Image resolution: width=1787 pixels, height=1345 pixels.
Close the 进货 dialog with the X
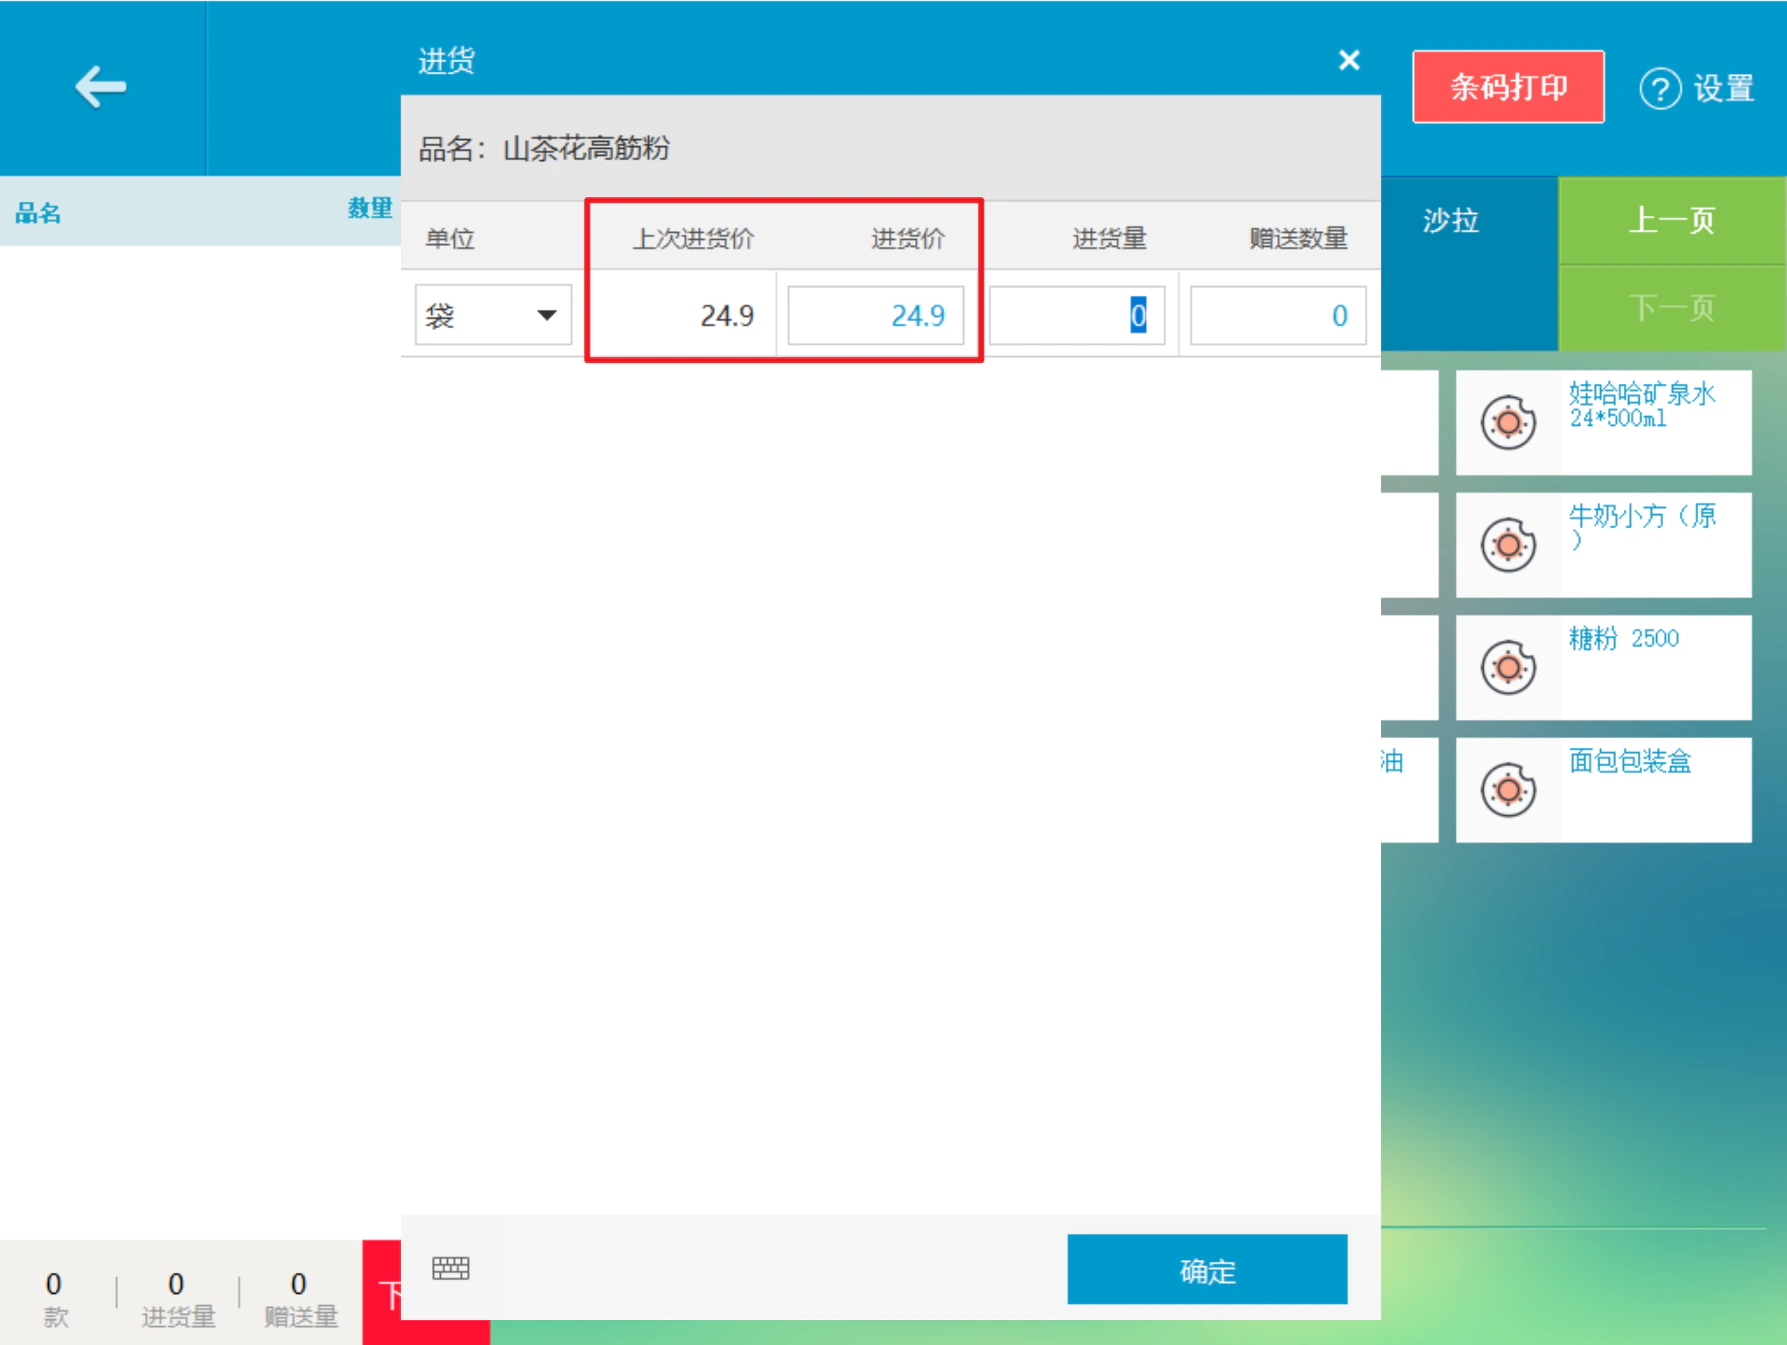(1349, 60)
